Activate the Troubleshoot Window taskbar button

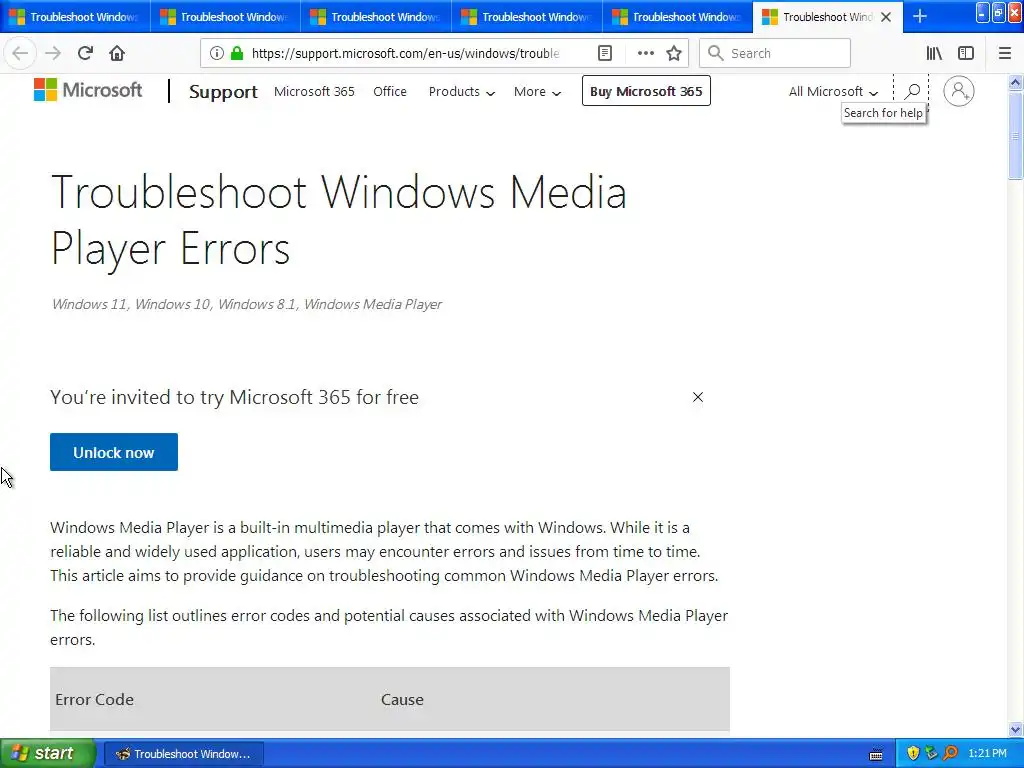click(184, 754)
